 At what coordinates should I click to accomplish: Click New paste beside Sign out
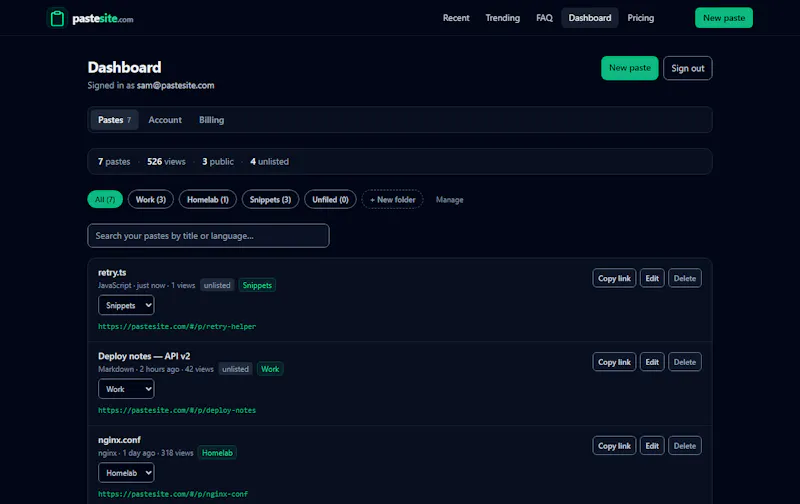click(x=630, y=68)
